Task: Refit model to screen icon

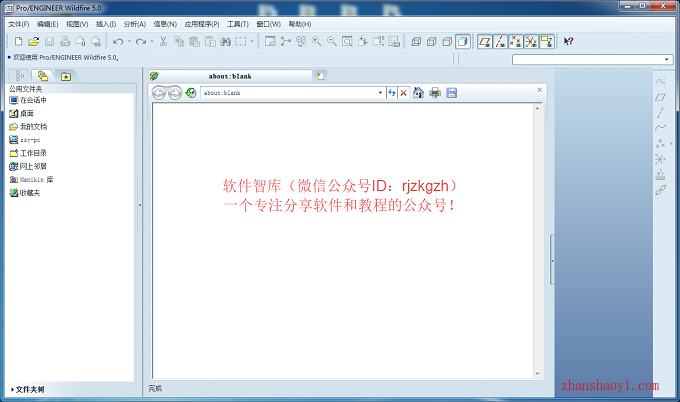Action: 347,41
